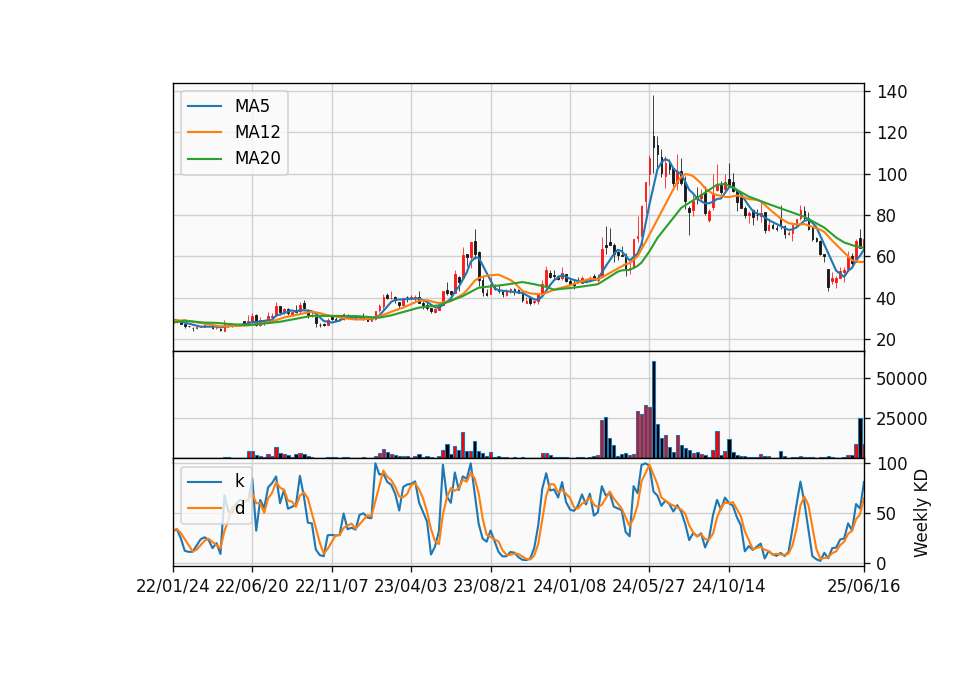Click the candlestick with the highest wick near 140
Image resolution: width=960 pixels, height=690 pixels.
point(653,133)
